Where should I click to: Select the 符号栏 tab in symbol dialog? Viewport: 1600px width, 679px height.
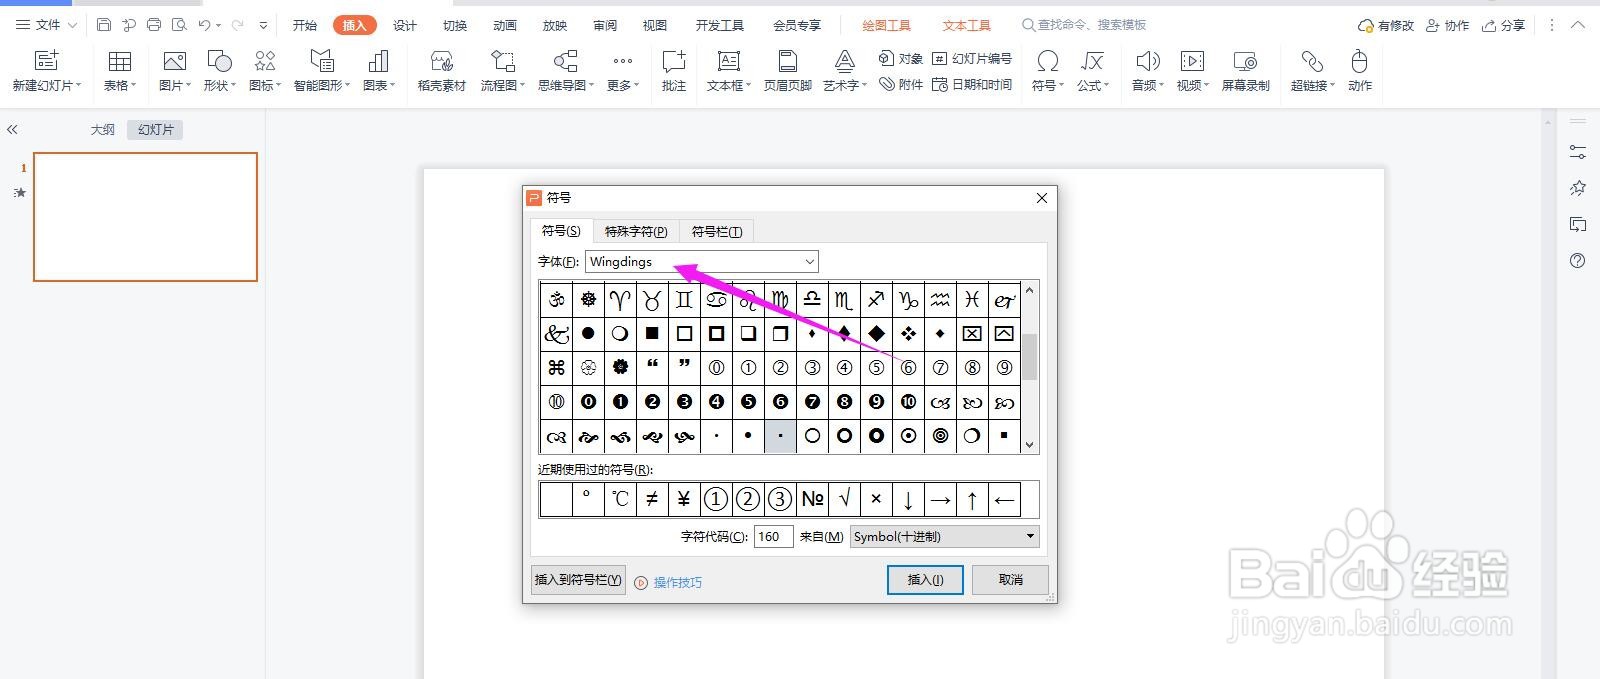[717, 232]
